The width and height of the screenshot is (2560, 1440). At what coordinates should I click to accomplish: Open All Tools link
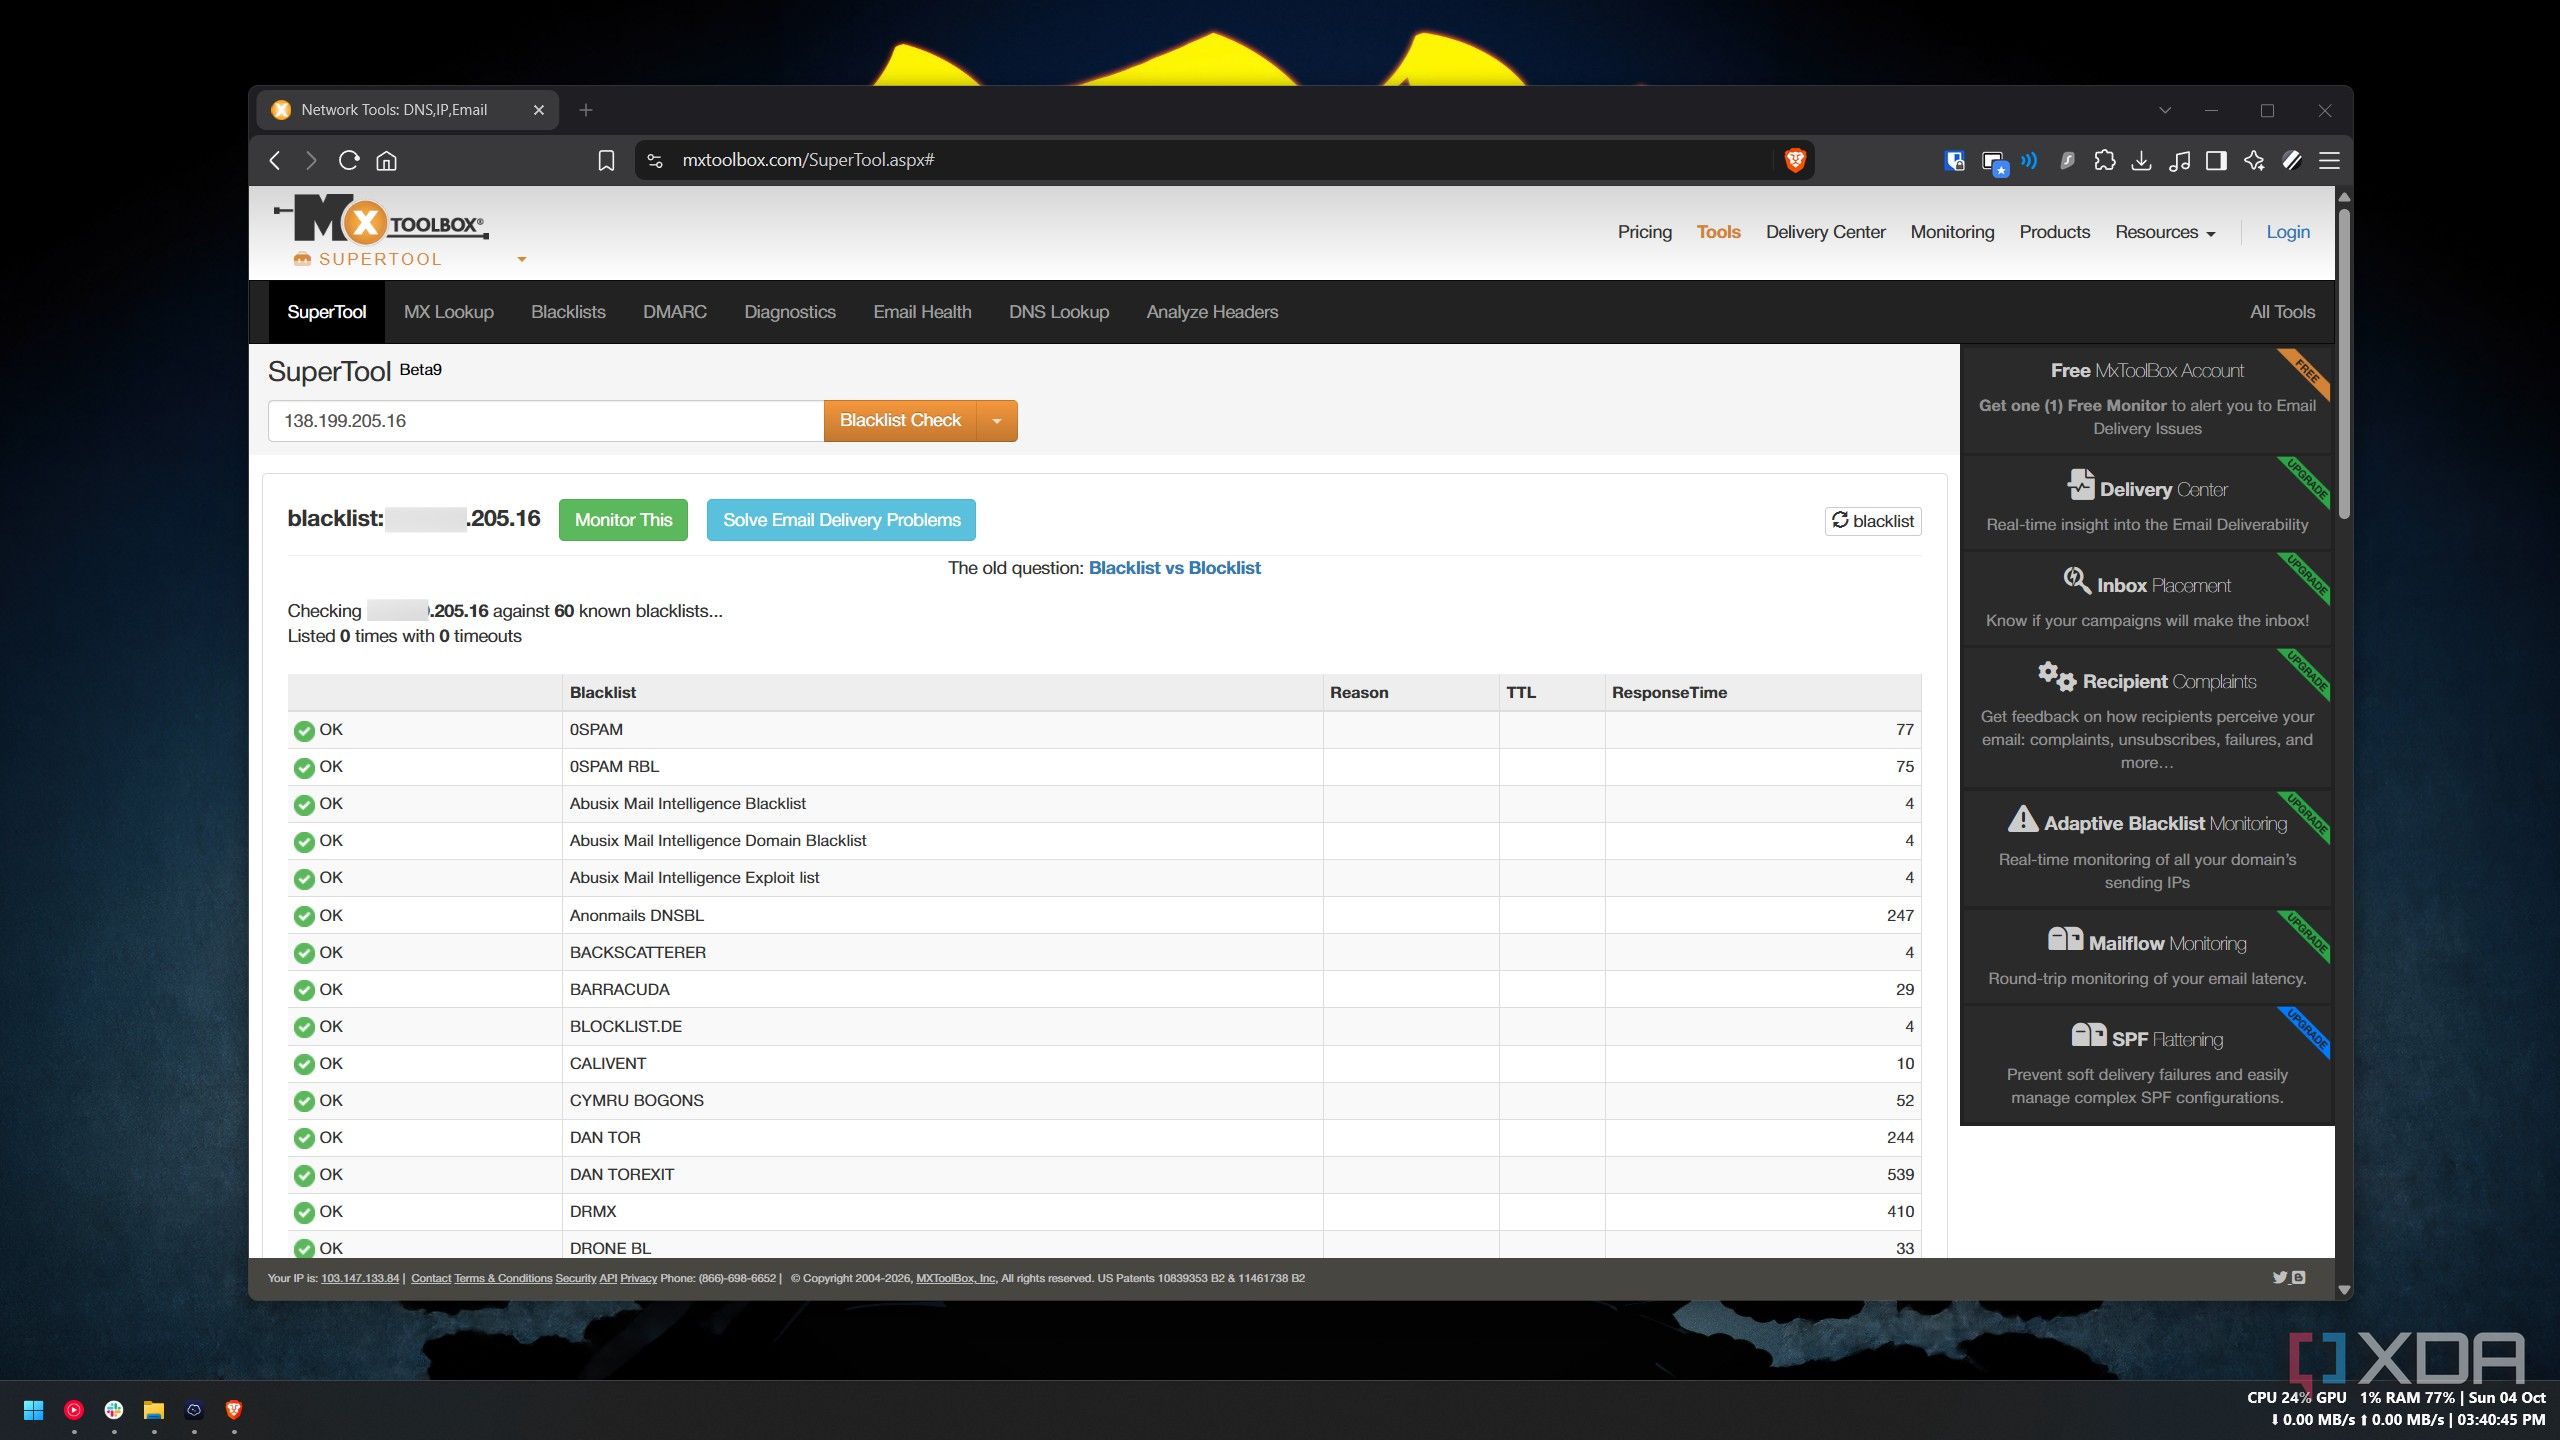[2282, 312]
